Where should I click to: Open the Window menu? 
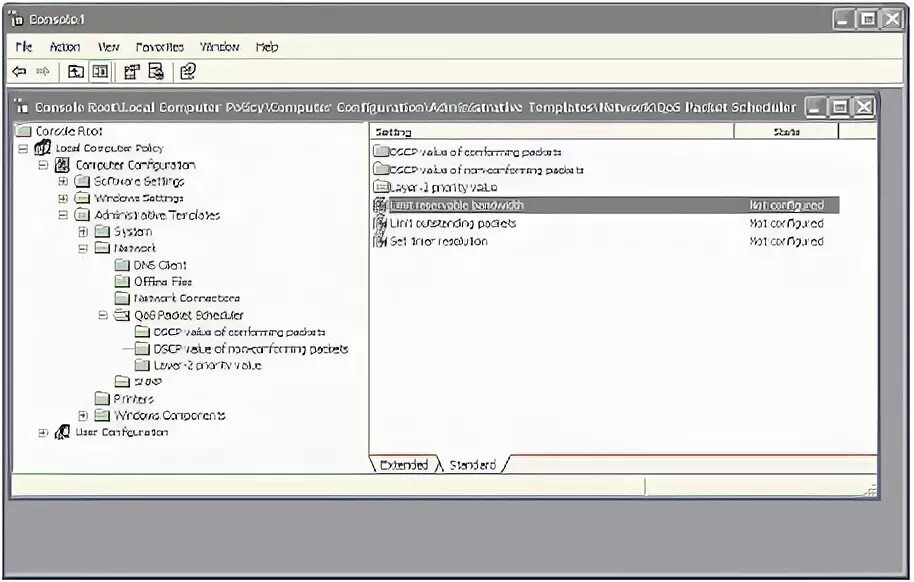coord(220,47)
